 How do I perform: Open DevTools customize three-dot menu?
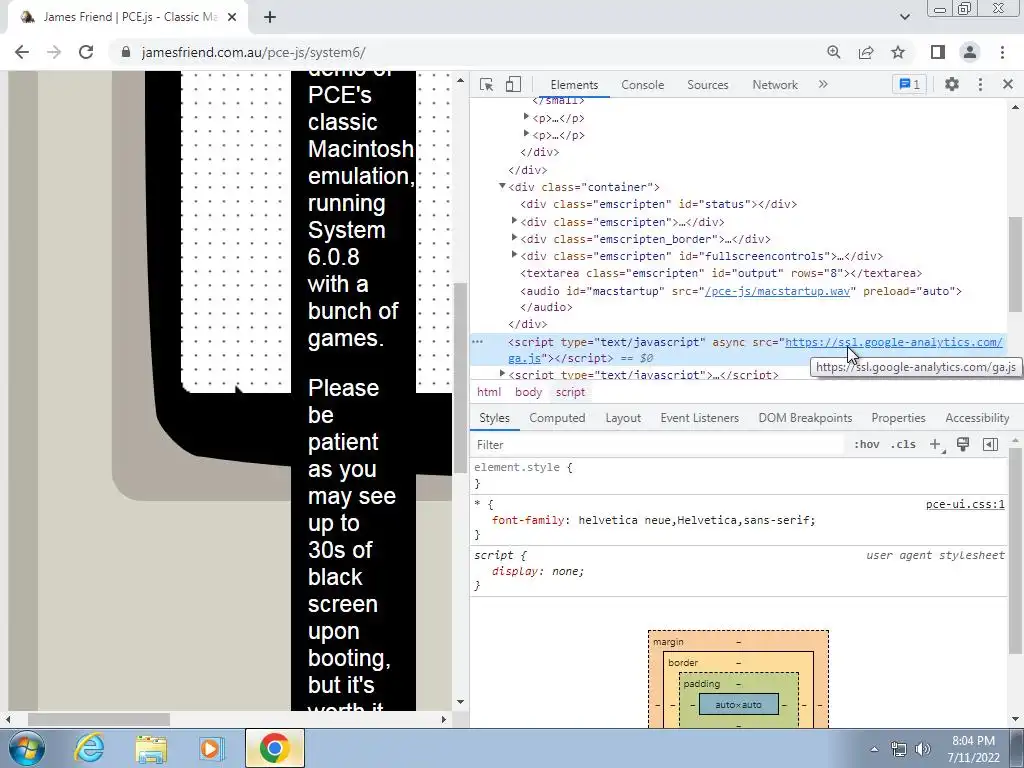click(980, 84)
